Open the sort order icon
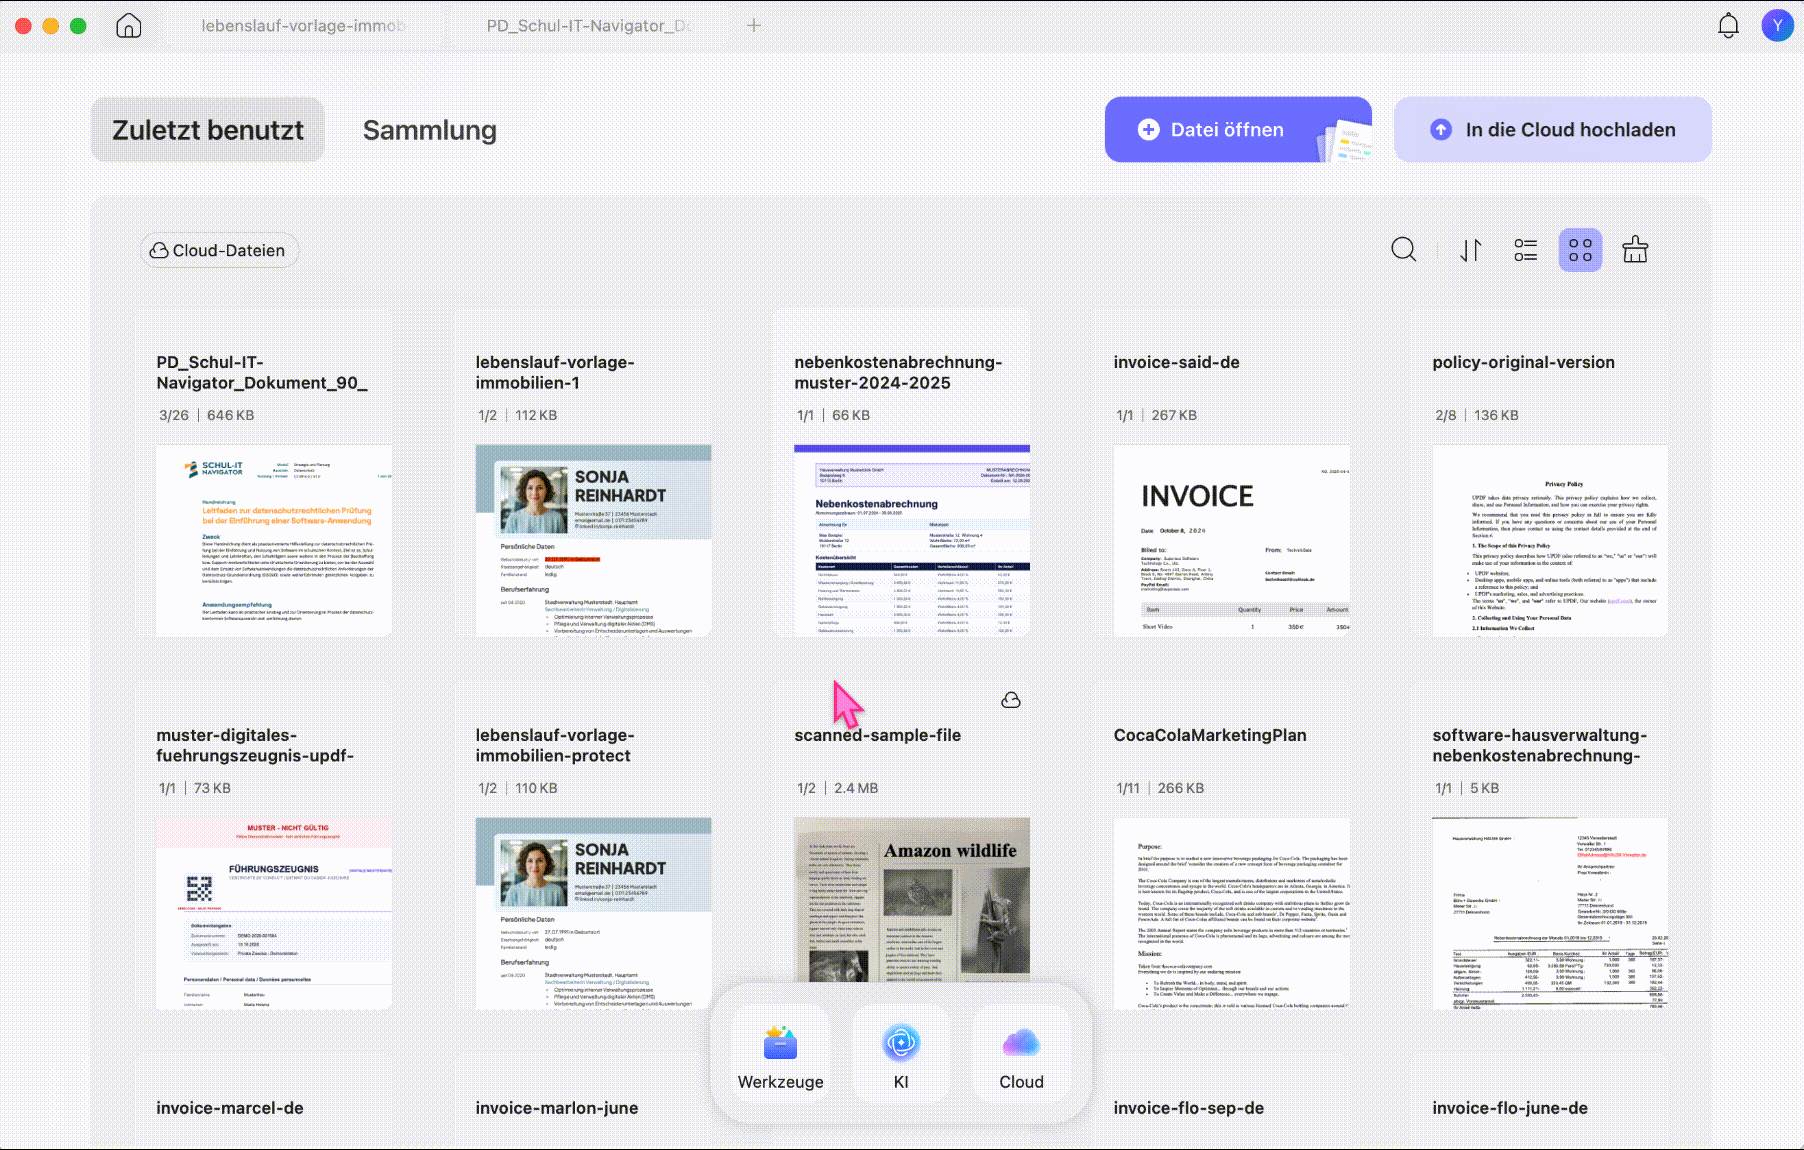The height and width of the screenshot is (1150, 1804). coord(1470,250)
